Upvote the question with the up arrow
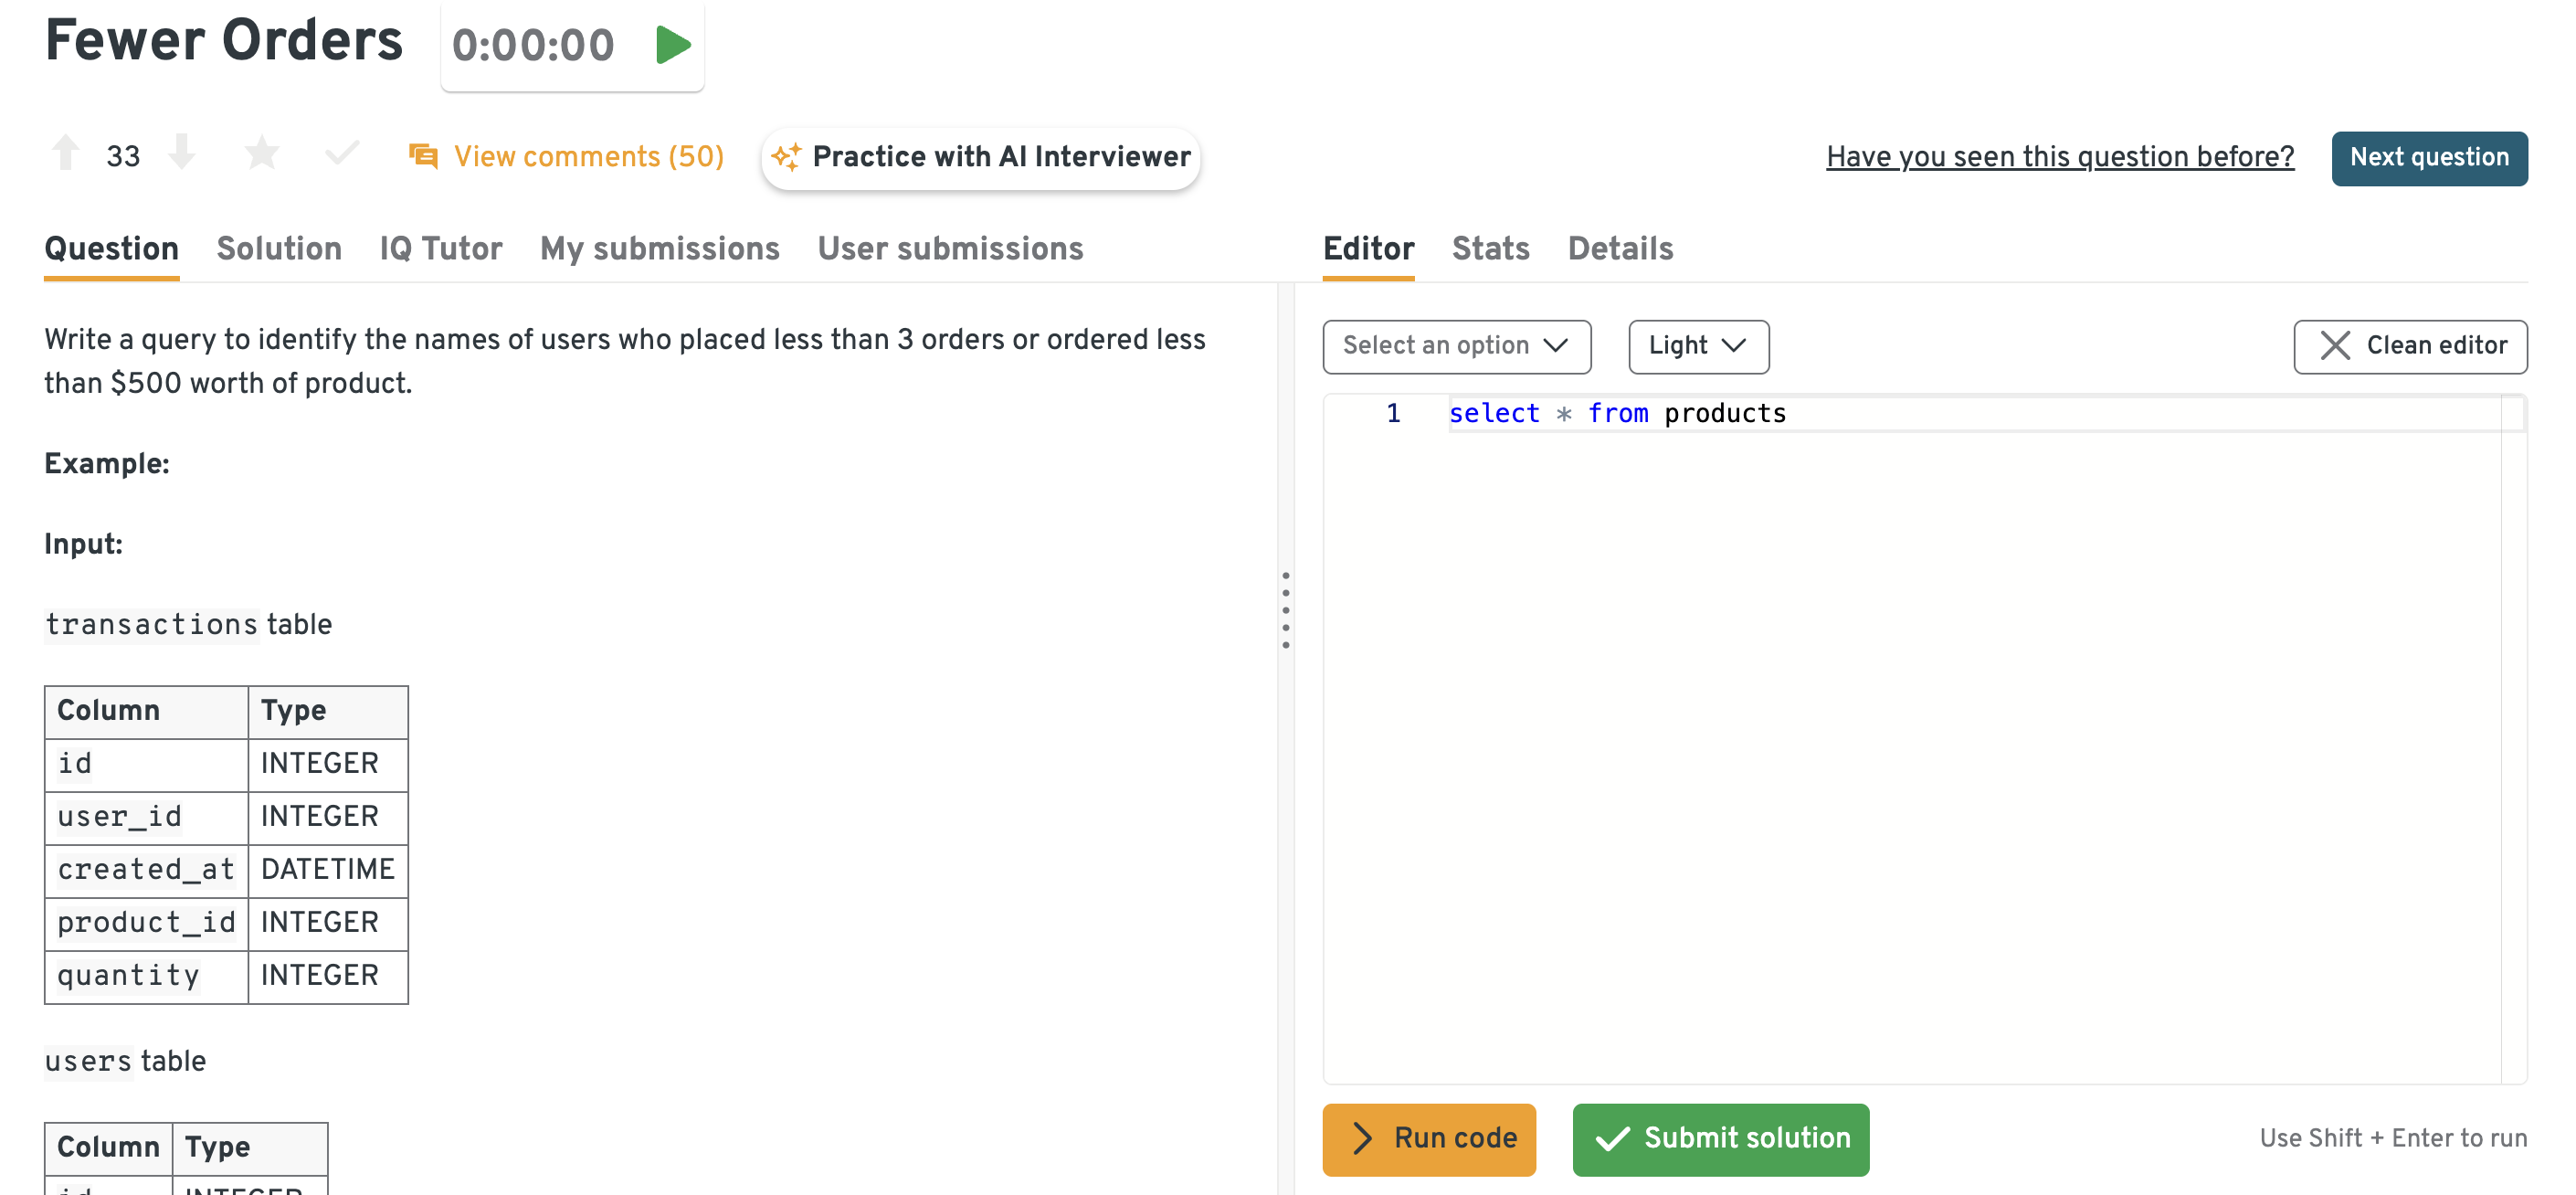The image size is (2576, 1195). click(x=66, y=154)
